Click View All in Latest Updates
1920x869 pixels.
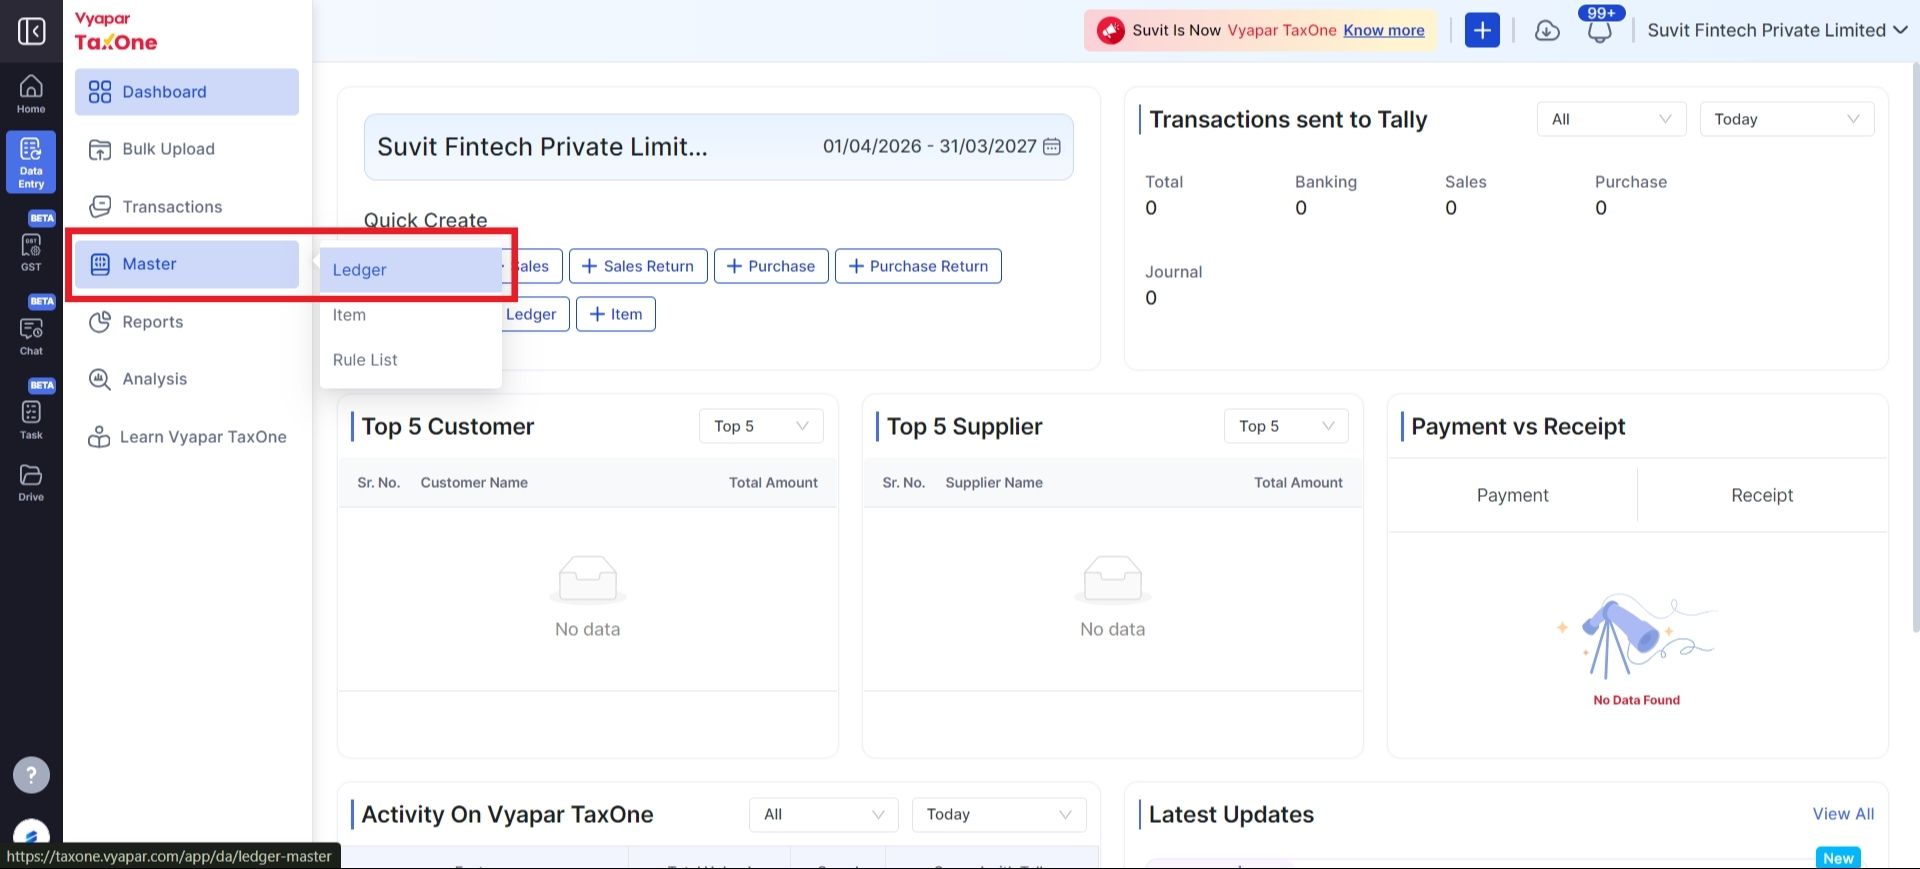click(1843, 814)
